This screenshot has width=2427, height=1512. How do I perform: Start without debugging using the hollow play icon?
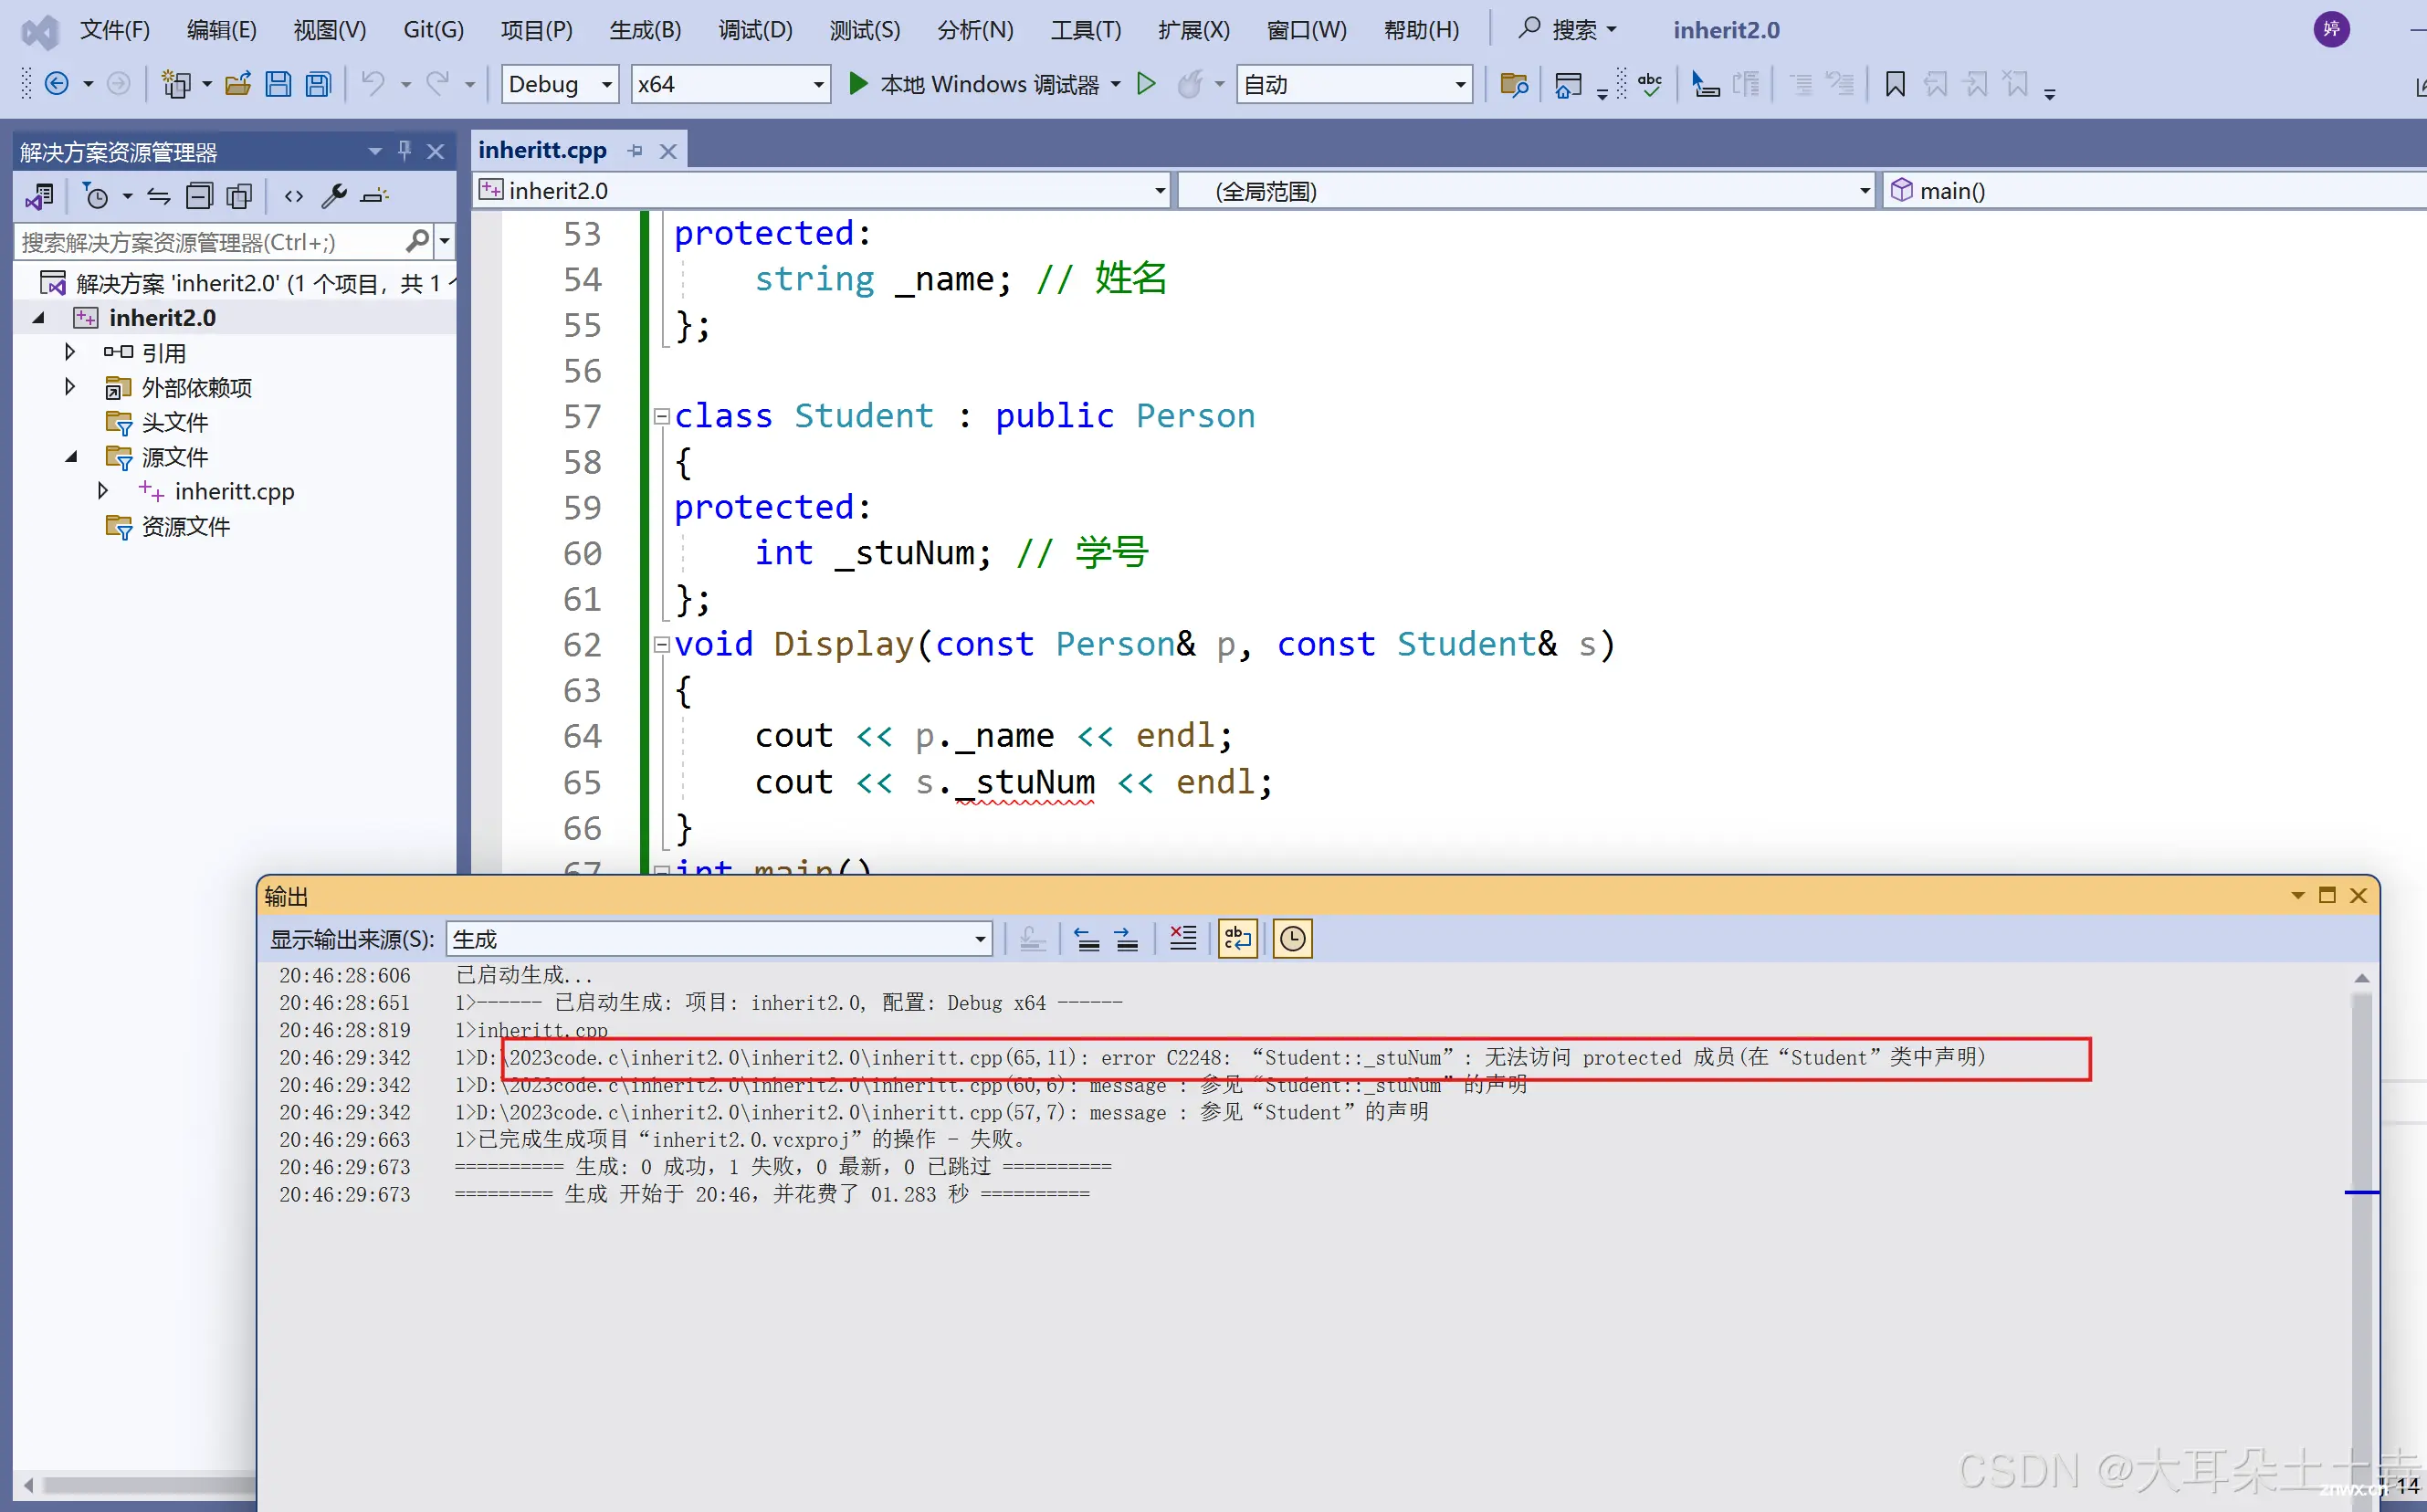coord(1147,84)
